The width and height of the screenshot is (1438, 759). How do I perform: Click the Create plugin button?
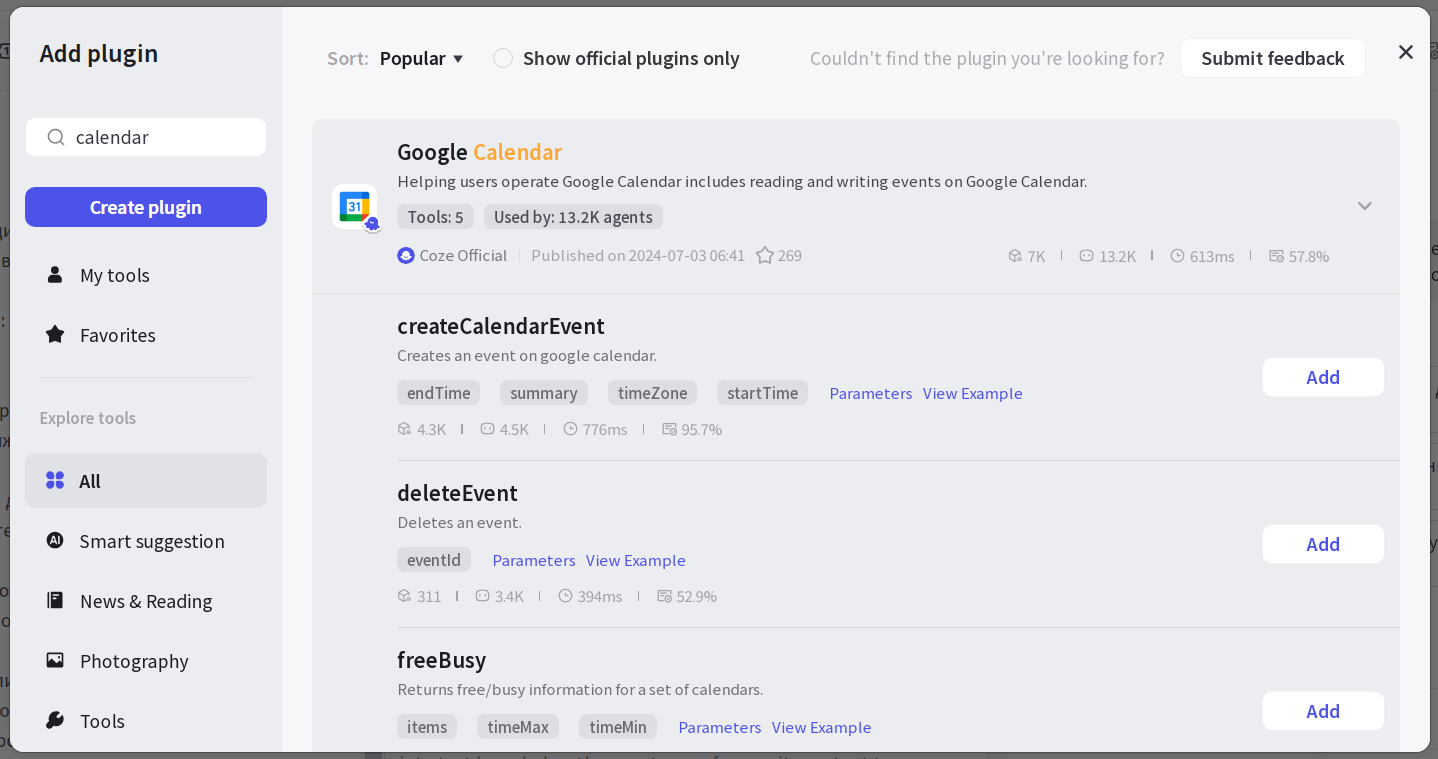pos(146,207)
